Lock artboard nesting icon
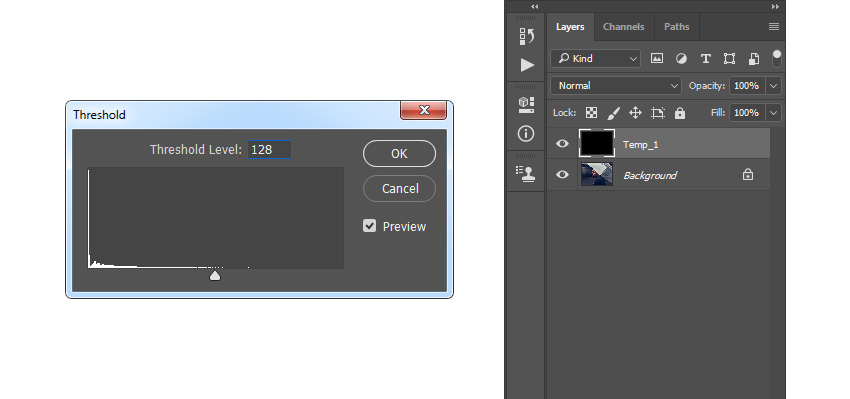850x399 pixels. (x=658, y=113)
